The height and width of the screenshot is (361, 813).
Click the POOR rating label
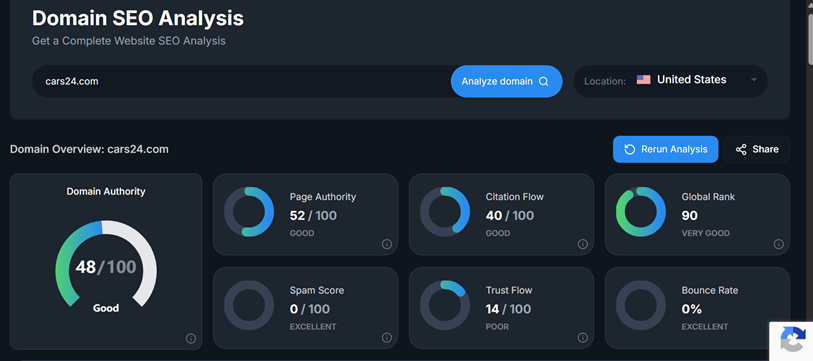[497, 327]
